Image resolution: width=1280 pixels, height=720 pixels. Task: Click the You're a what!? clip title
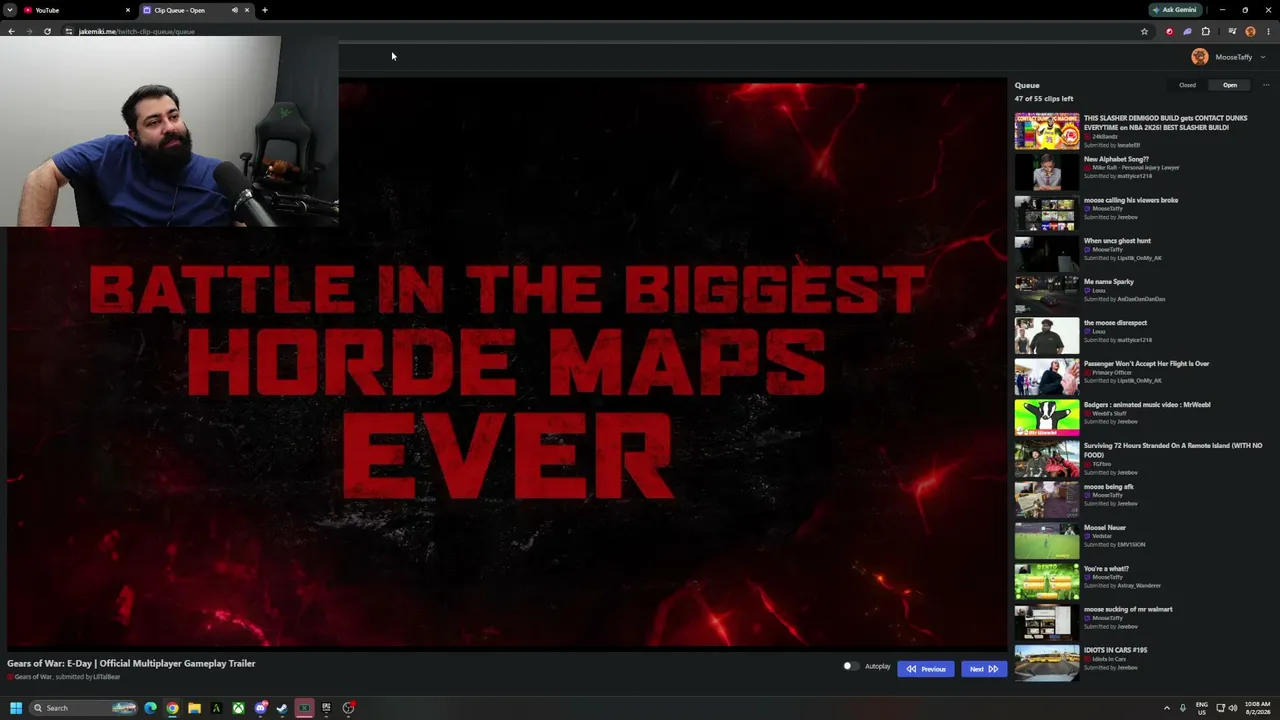click(1106, 569)
